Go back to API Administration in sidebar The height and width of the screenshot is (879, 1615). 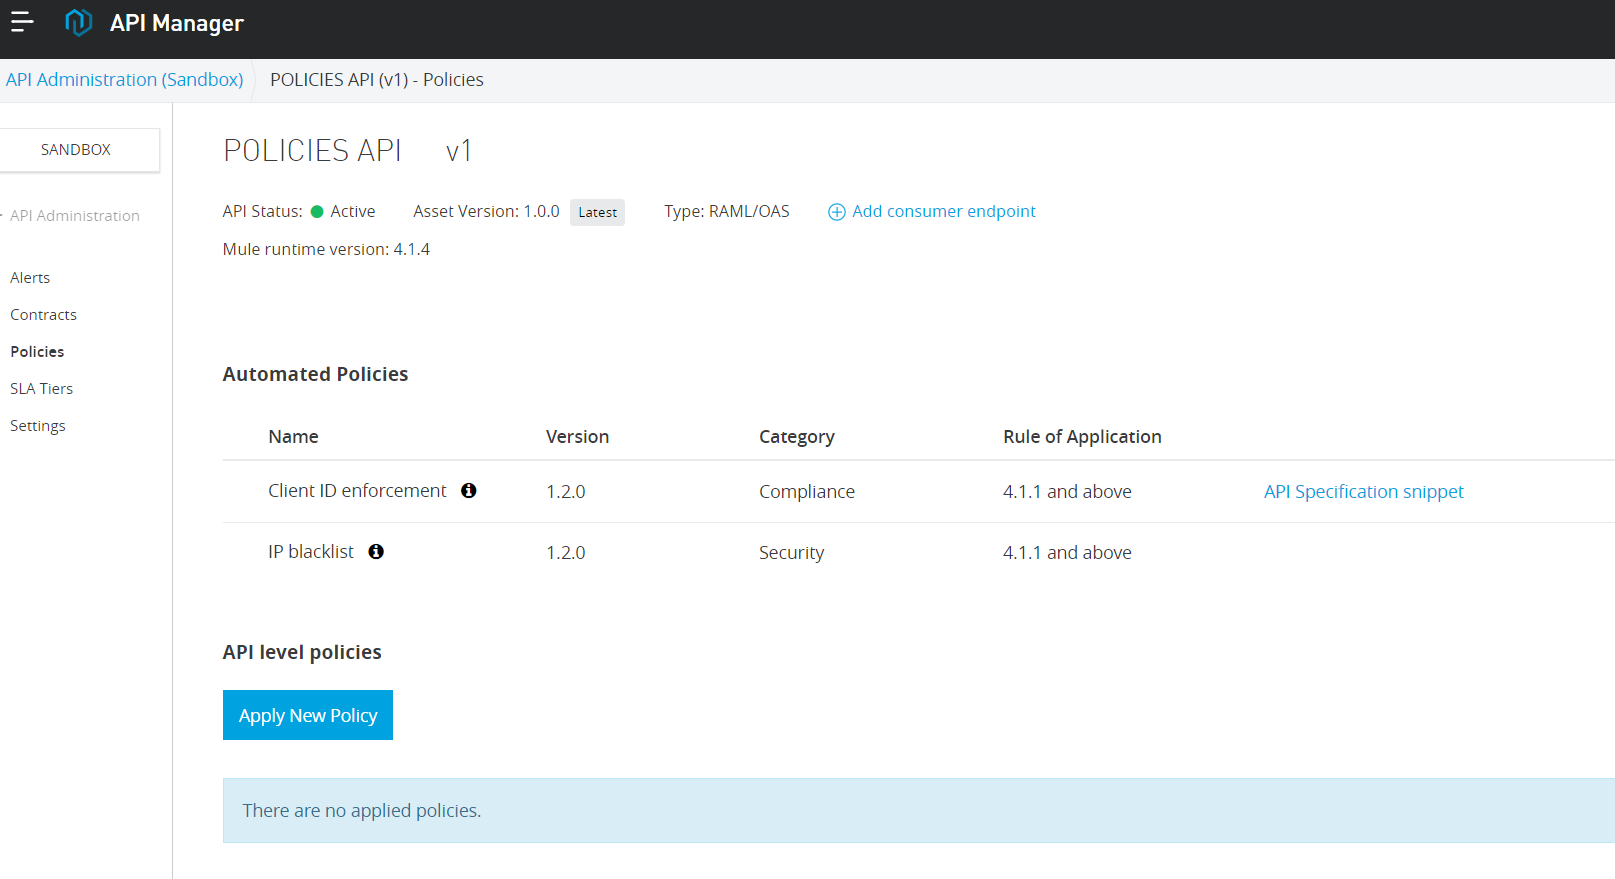tap(74, 216)
